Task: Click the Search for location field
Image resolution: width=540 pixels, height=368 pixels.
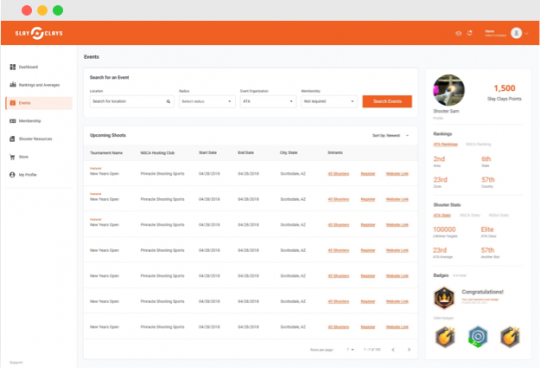Action: [x=132, y=102]
